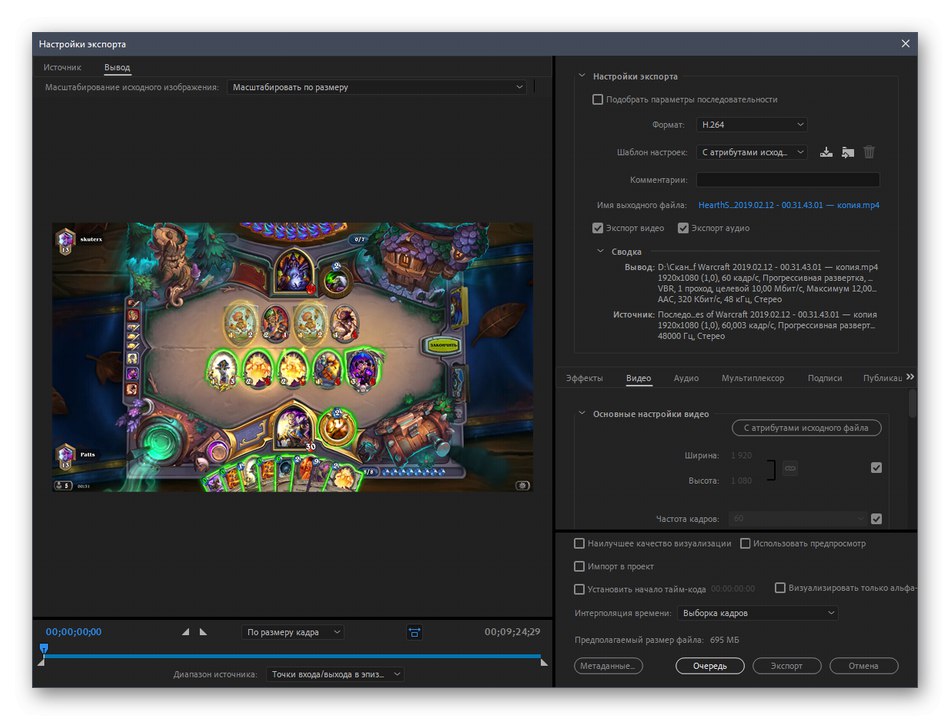Click the Set Out Point triangle icon
The image size is (950, 720).
(204, 632)
